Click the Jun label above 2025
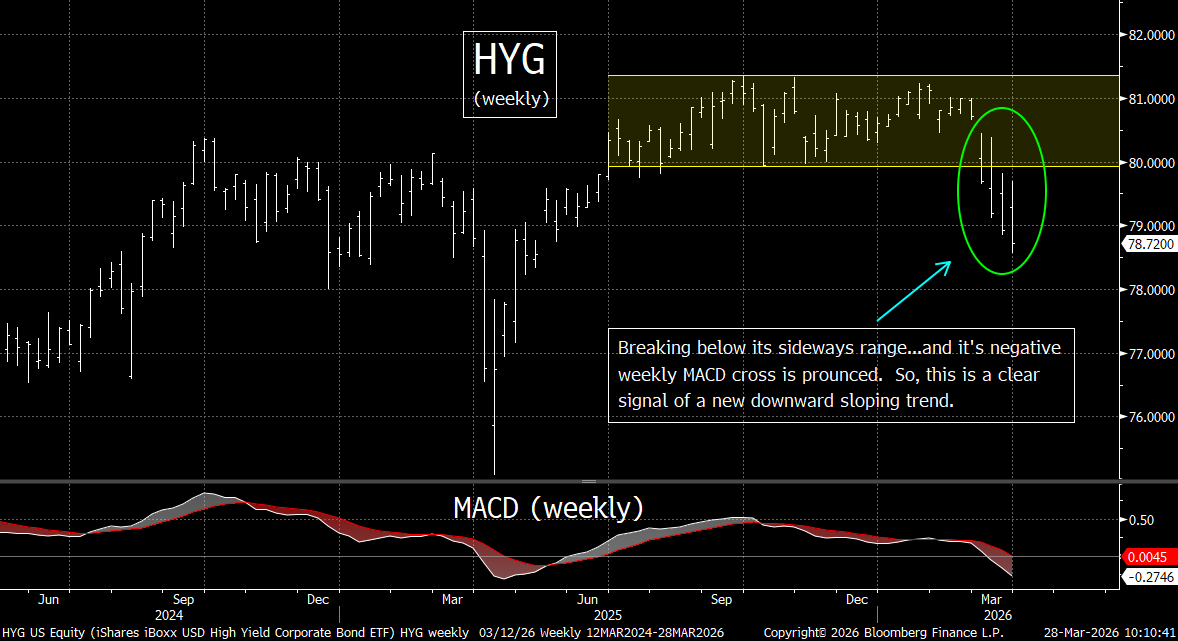 coord(587,599)
